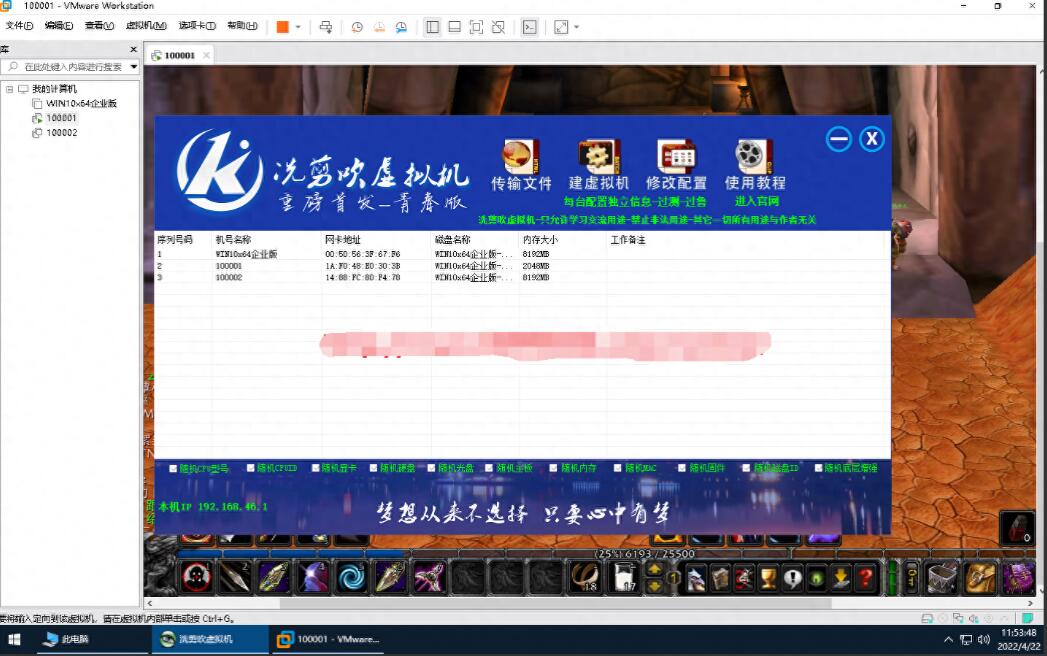The width and height of the screenshot is (1047, 656).
Task: Click the 2048MB memory cell
Action: (x=536, y=266)
